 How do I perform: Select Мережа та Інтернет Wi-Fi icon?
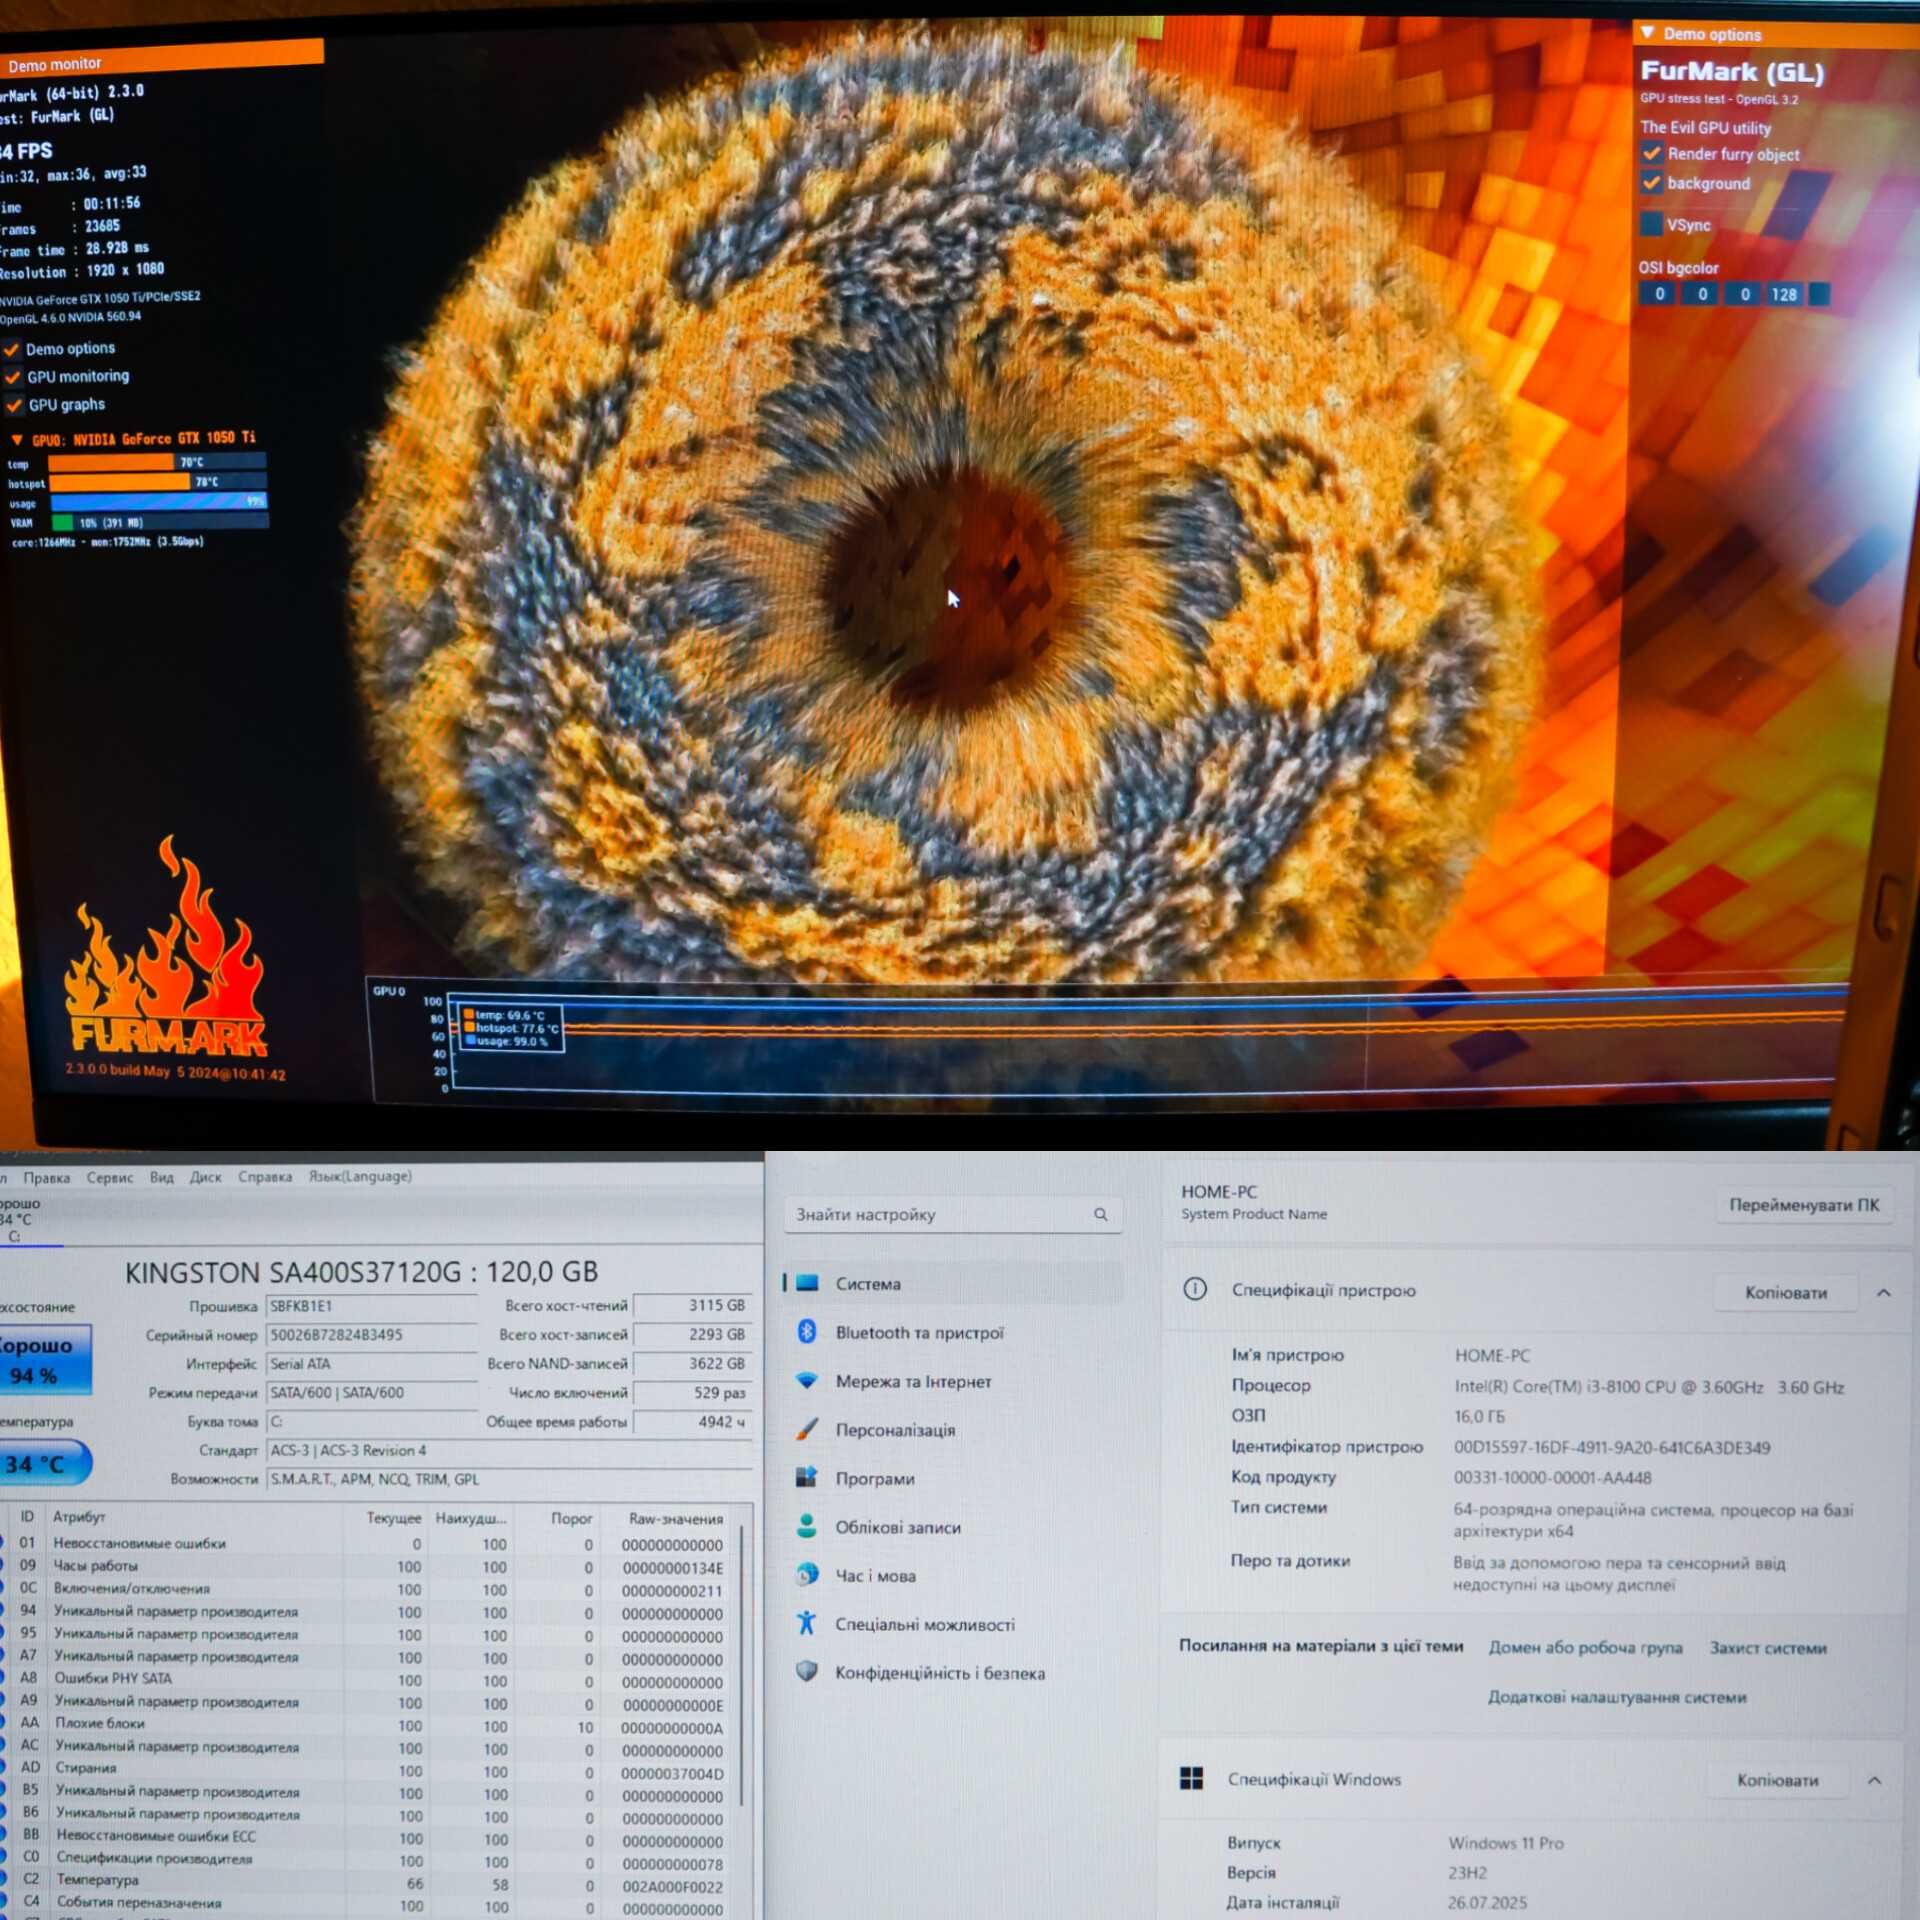(808, 1381)
